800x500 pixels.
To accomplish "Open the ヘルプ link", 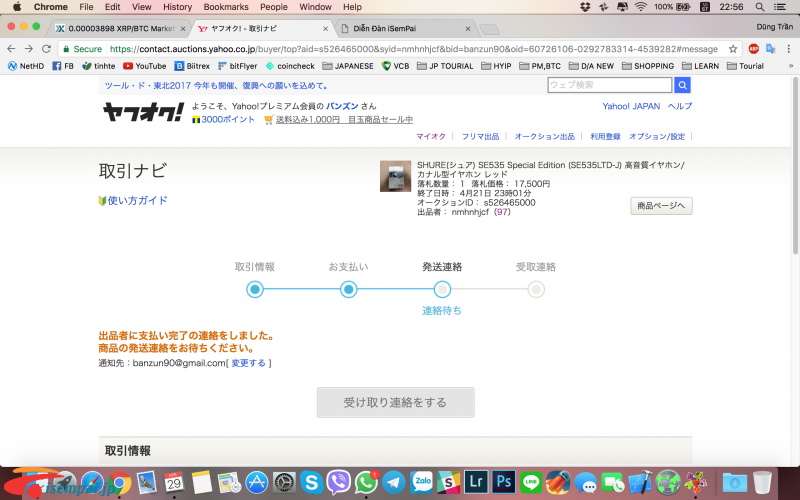I will coord(680,106).
